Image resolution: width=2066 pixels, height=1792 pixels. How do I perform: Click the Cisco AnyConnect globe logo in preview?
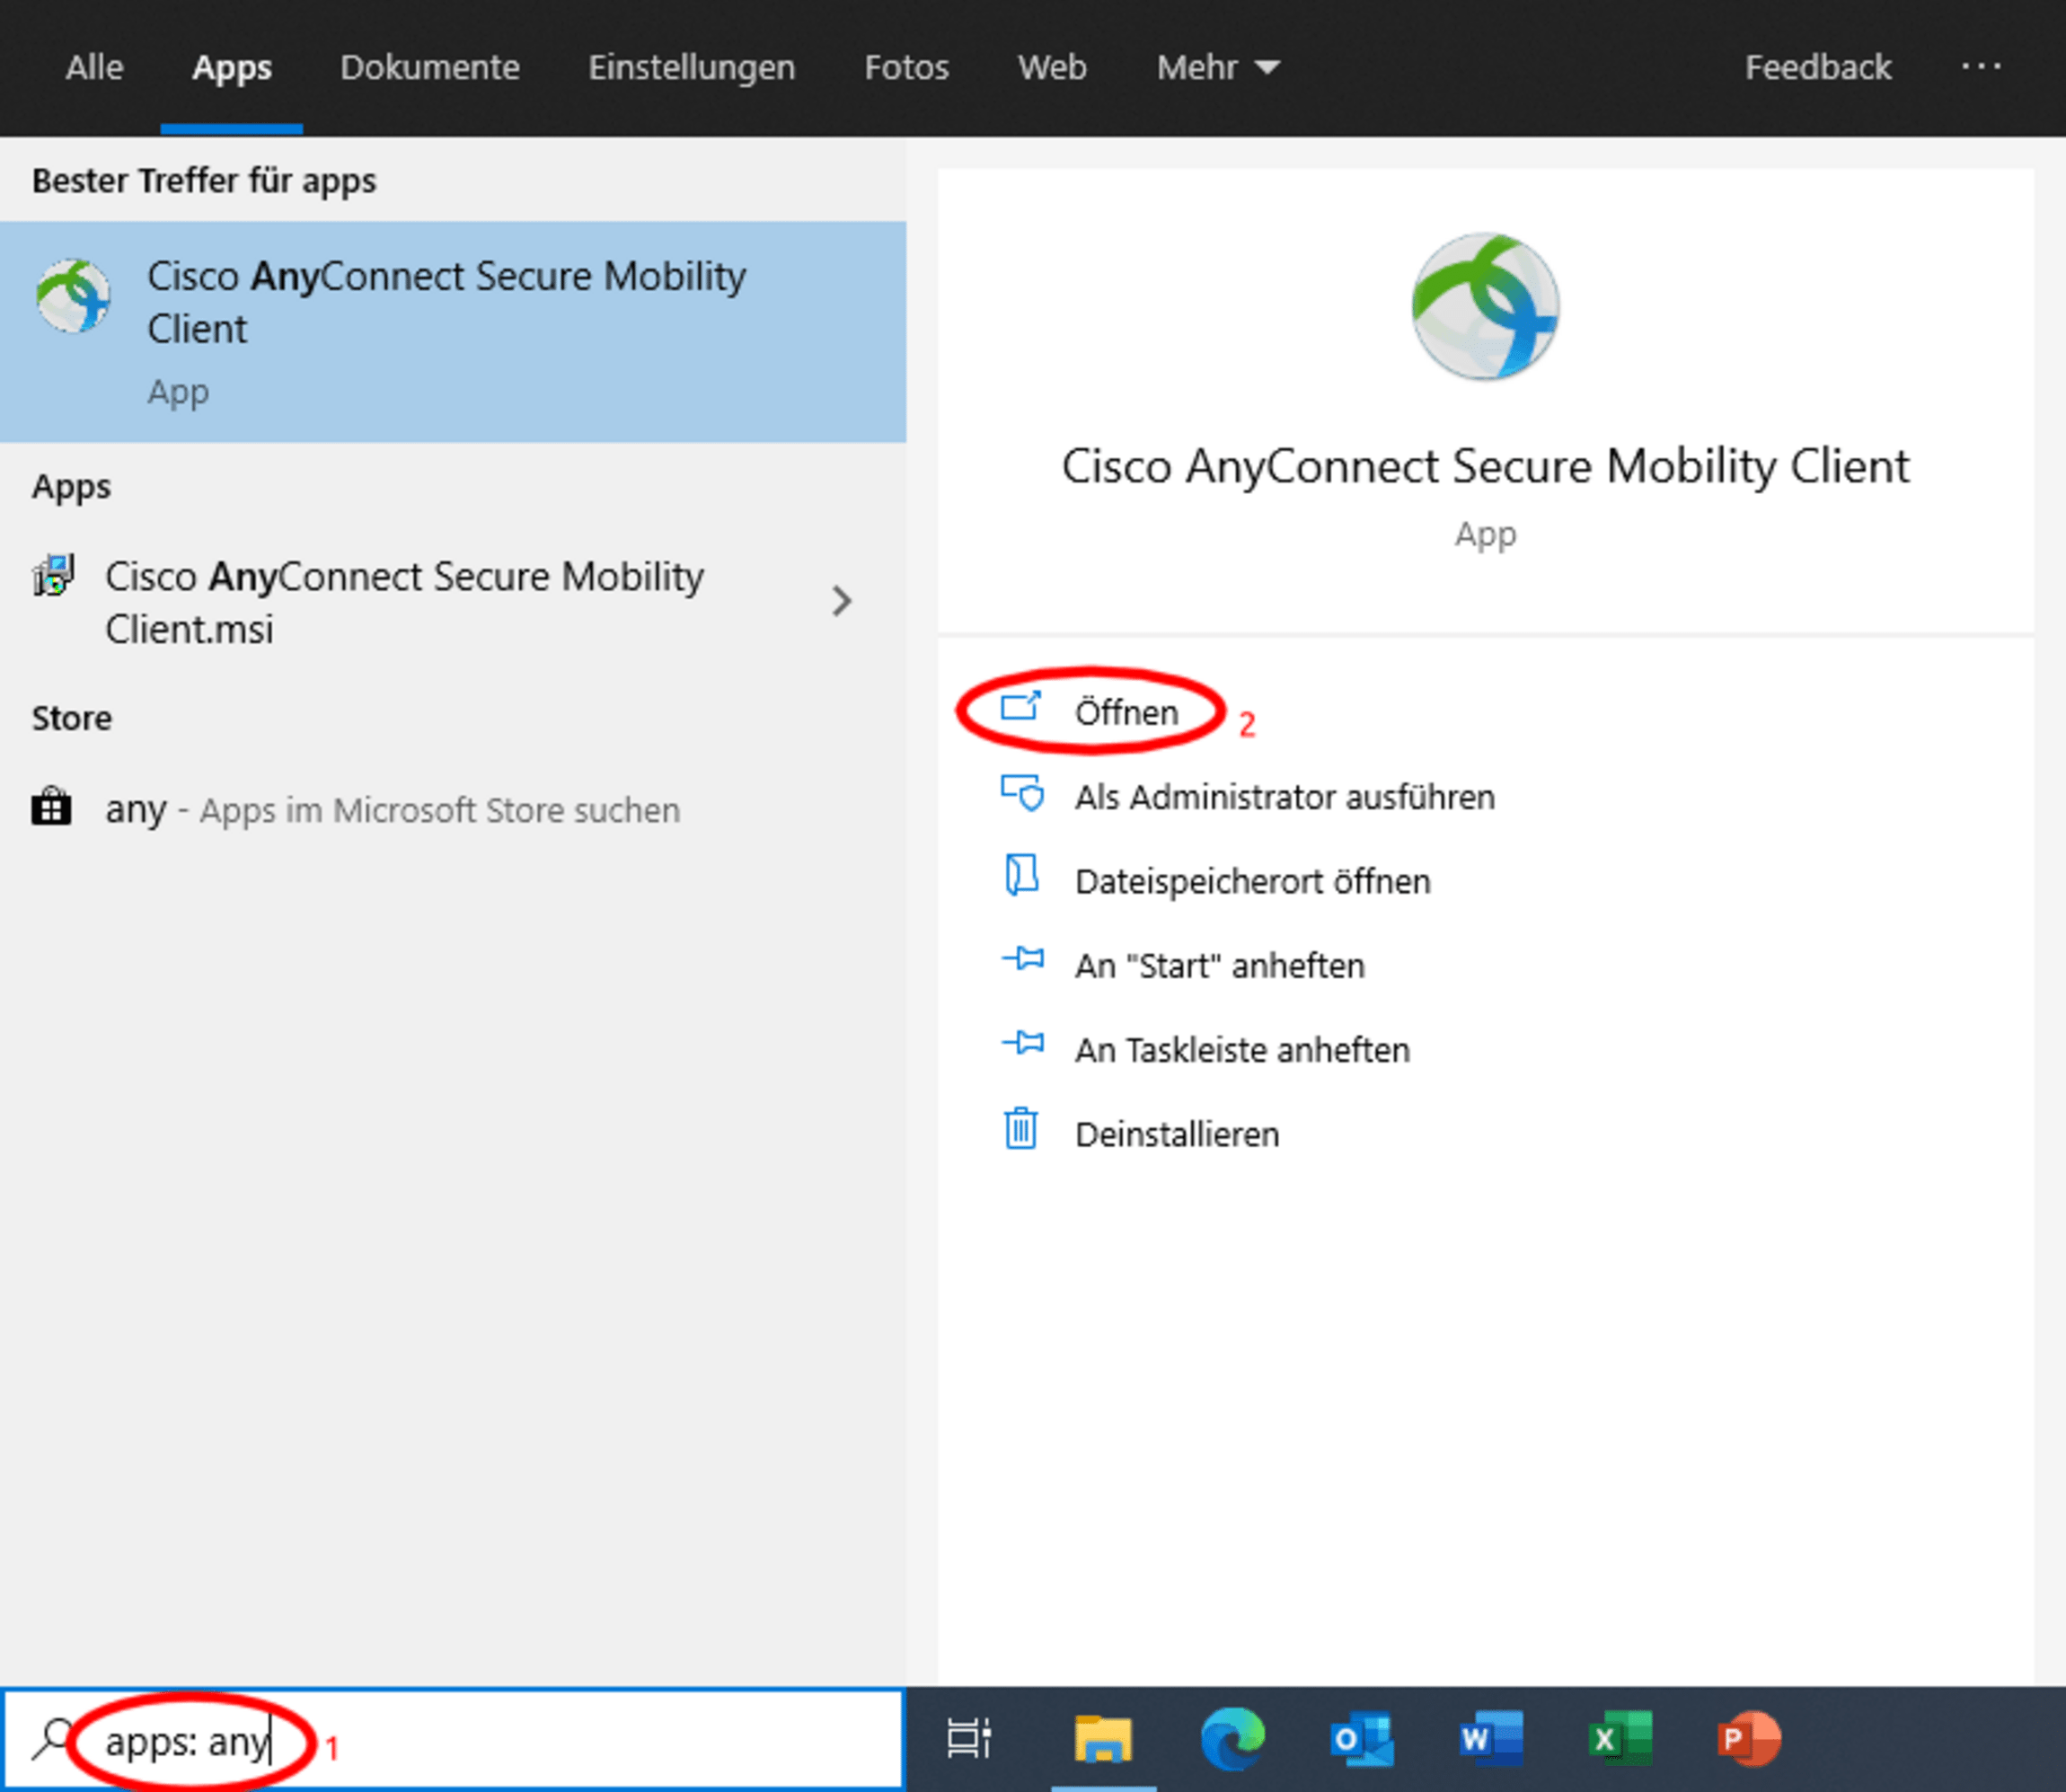click(1485, 307)
